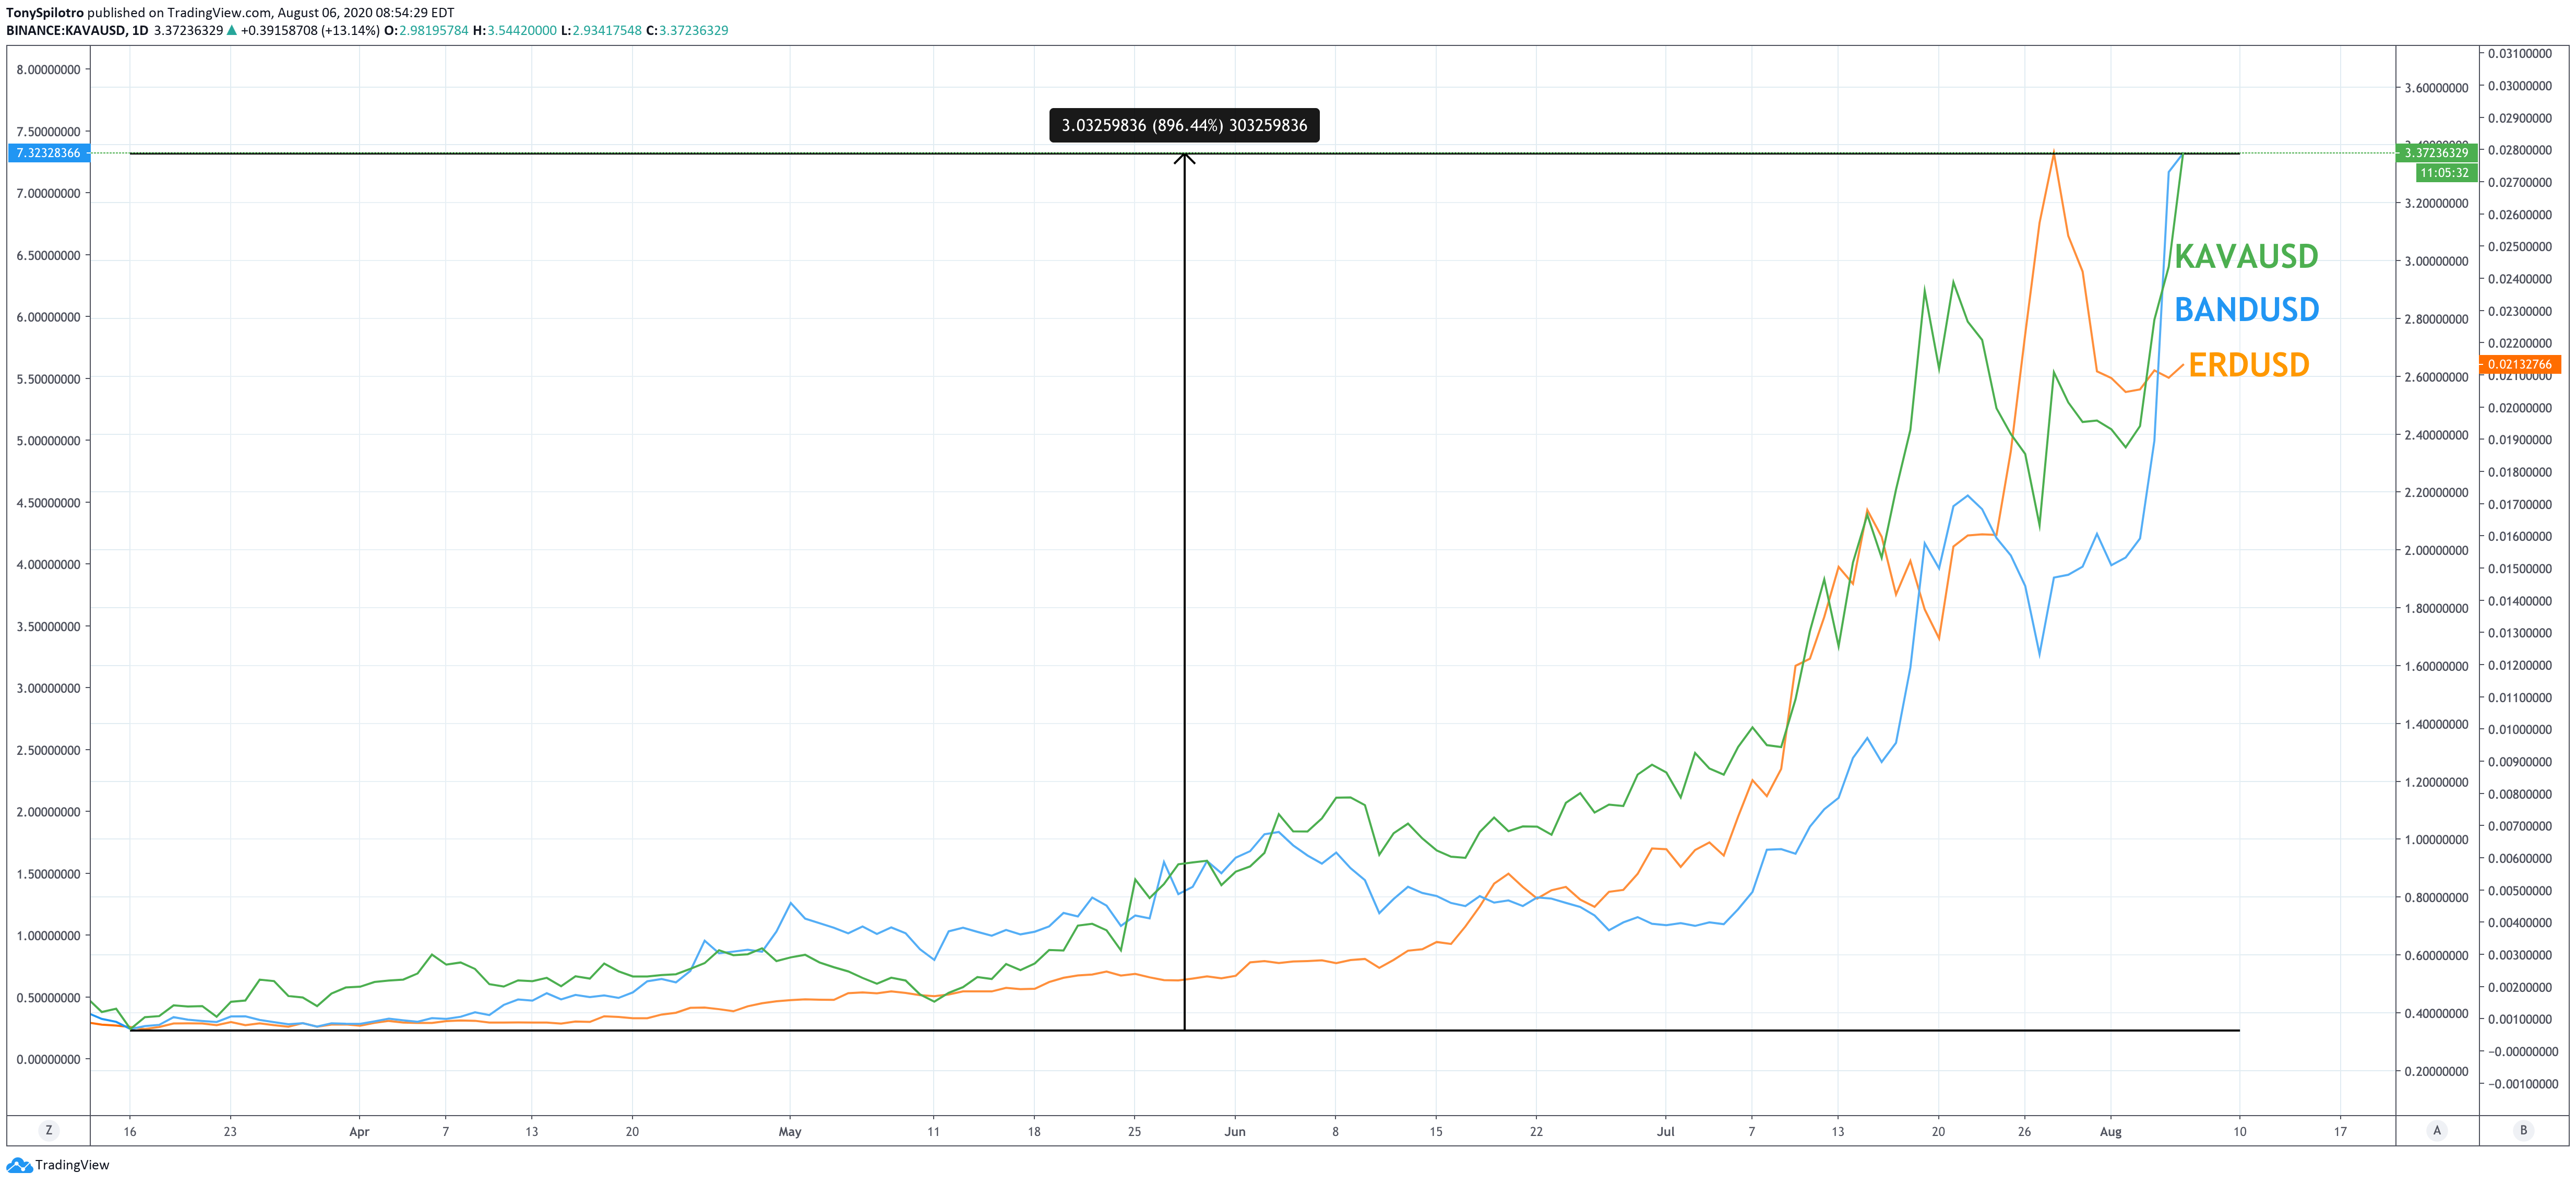Viewport: 2576px width, 1184px height.
Task: Open the TonySpilotro author name link
Action: [45, 13]
